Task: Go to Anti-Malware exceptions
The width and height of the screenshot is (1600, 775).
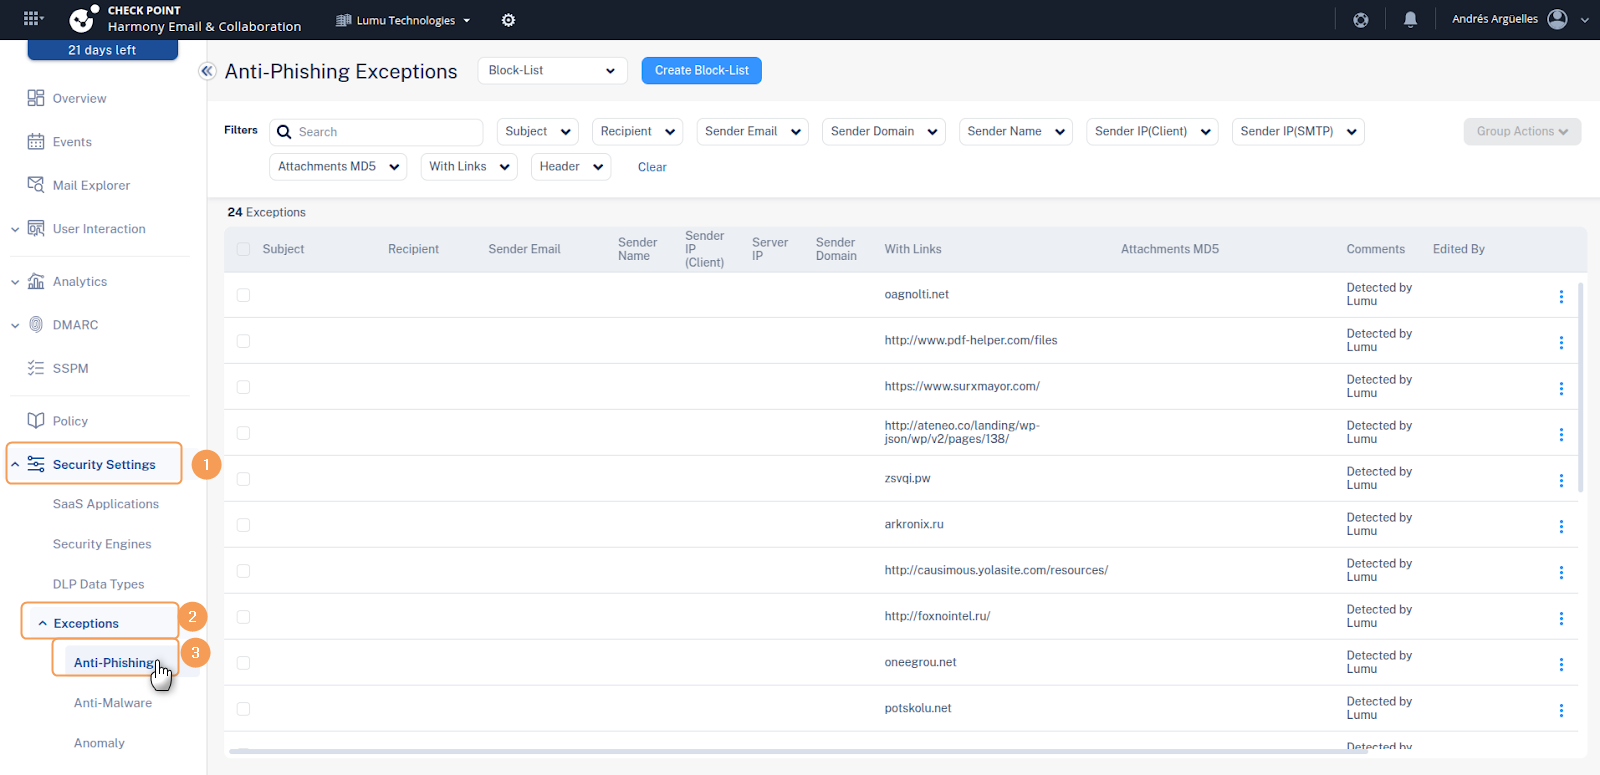Action: click(113, 703)
